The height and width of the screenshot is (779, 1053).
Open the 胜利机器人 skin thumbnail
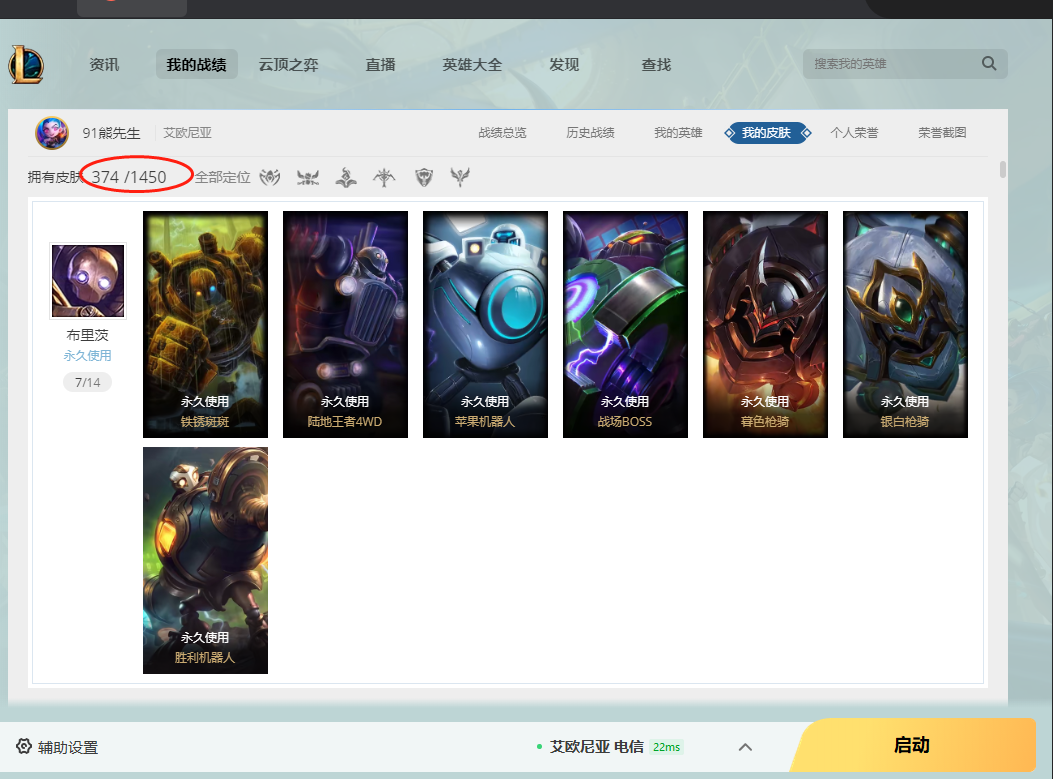[205, 560]
